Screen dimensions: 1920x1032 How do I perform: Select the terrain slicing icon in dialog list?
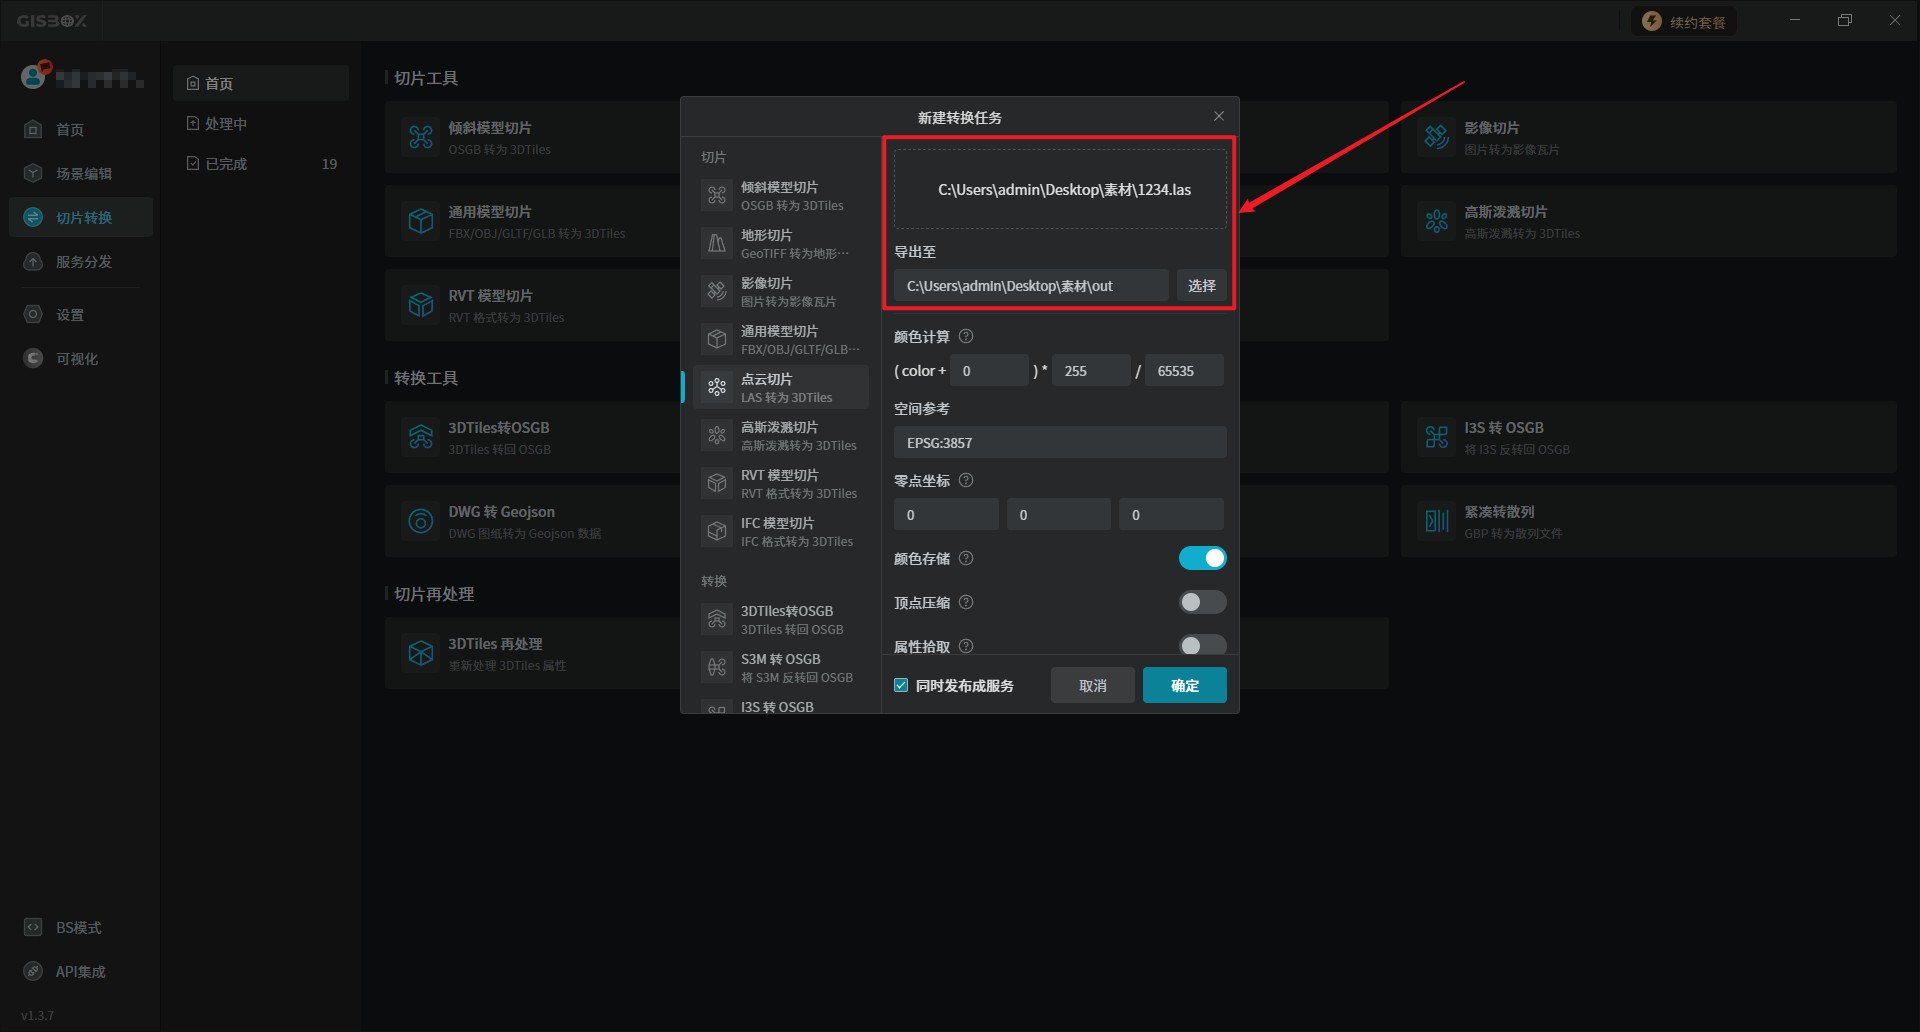(x=717, y=243)
